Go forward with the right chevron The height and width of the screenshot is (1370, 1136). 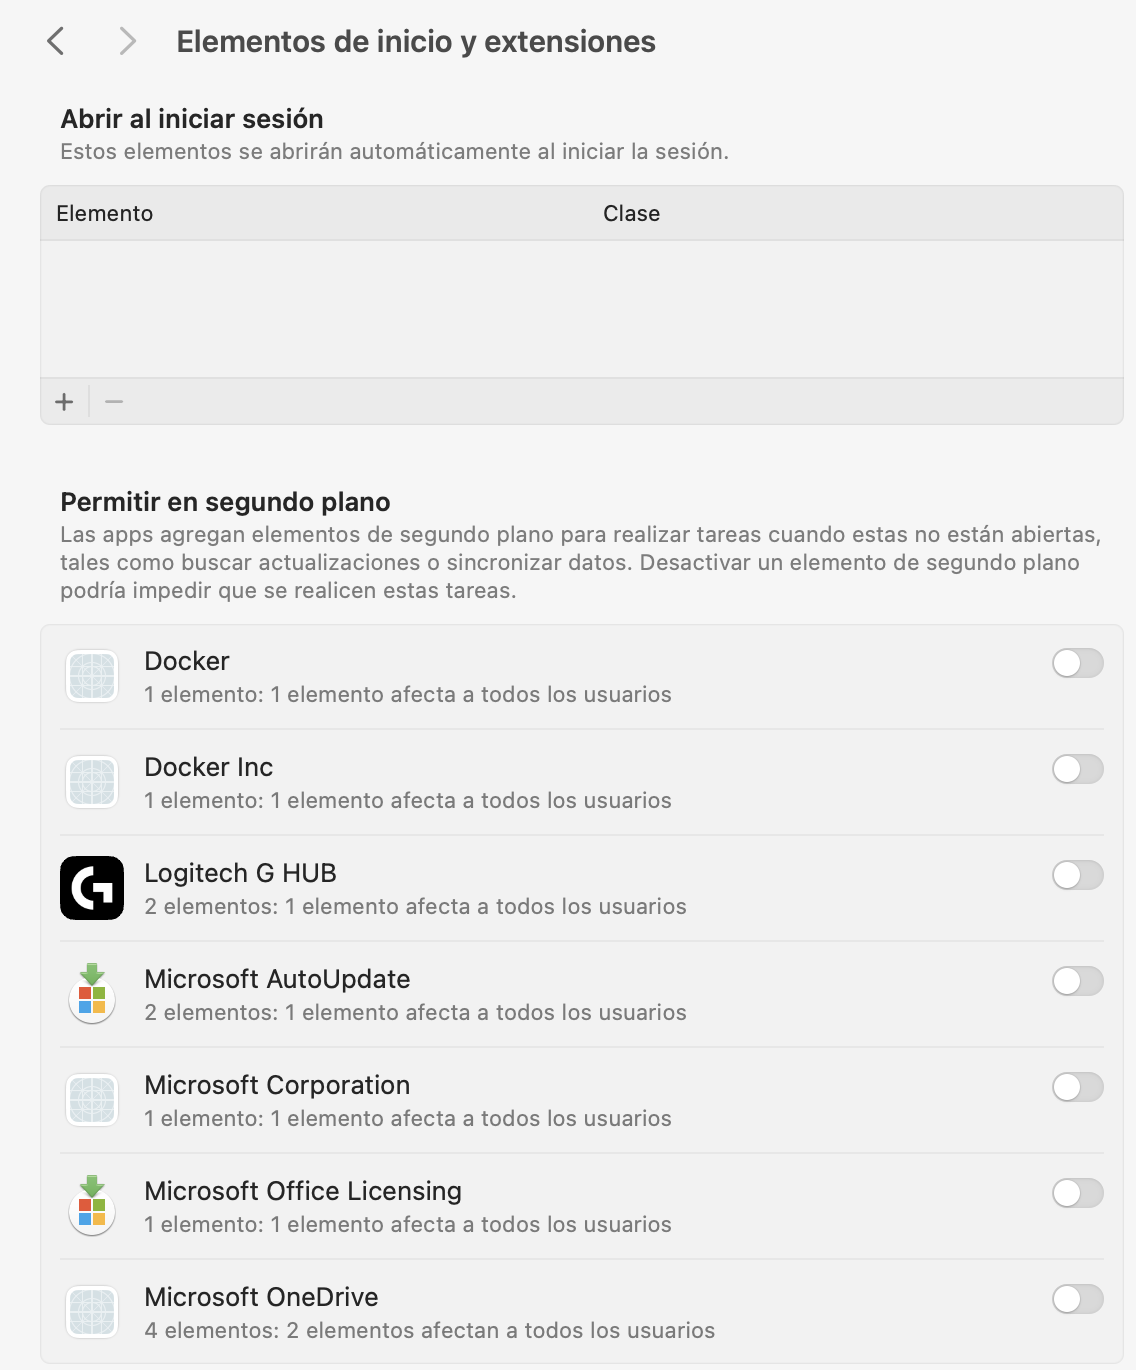click(127, 41)
